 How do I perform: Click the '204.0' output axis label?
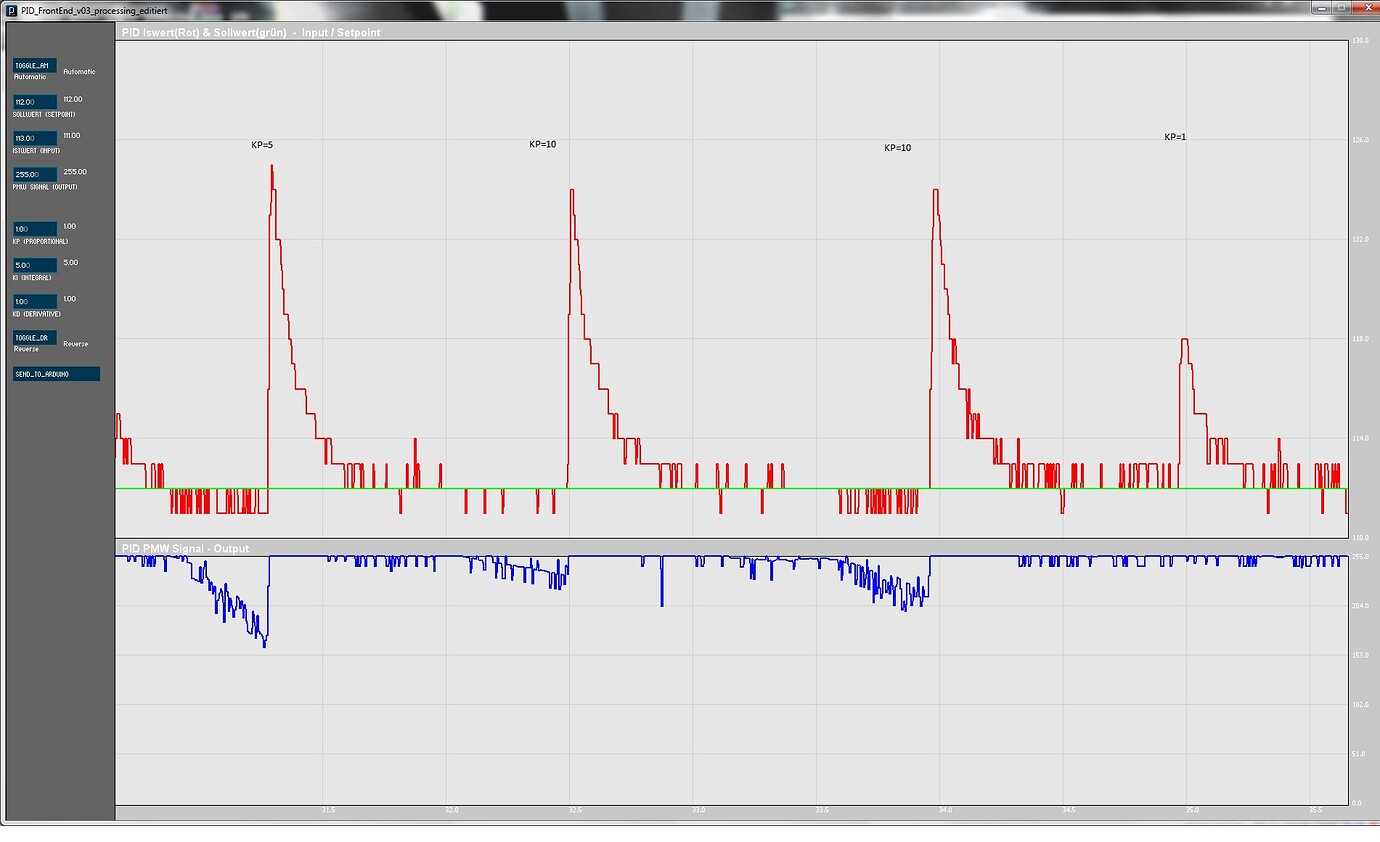click(x=1359, y=606)
